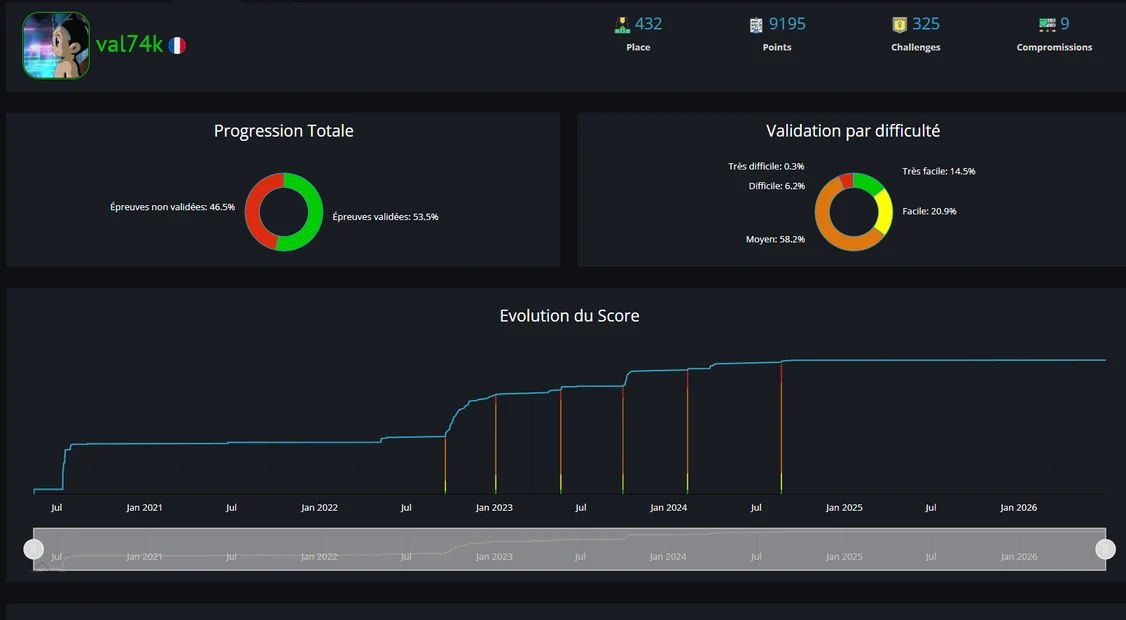Click the points icon beside 9195
Viewport: 1126px width, 620px height.
click(756, 25)
